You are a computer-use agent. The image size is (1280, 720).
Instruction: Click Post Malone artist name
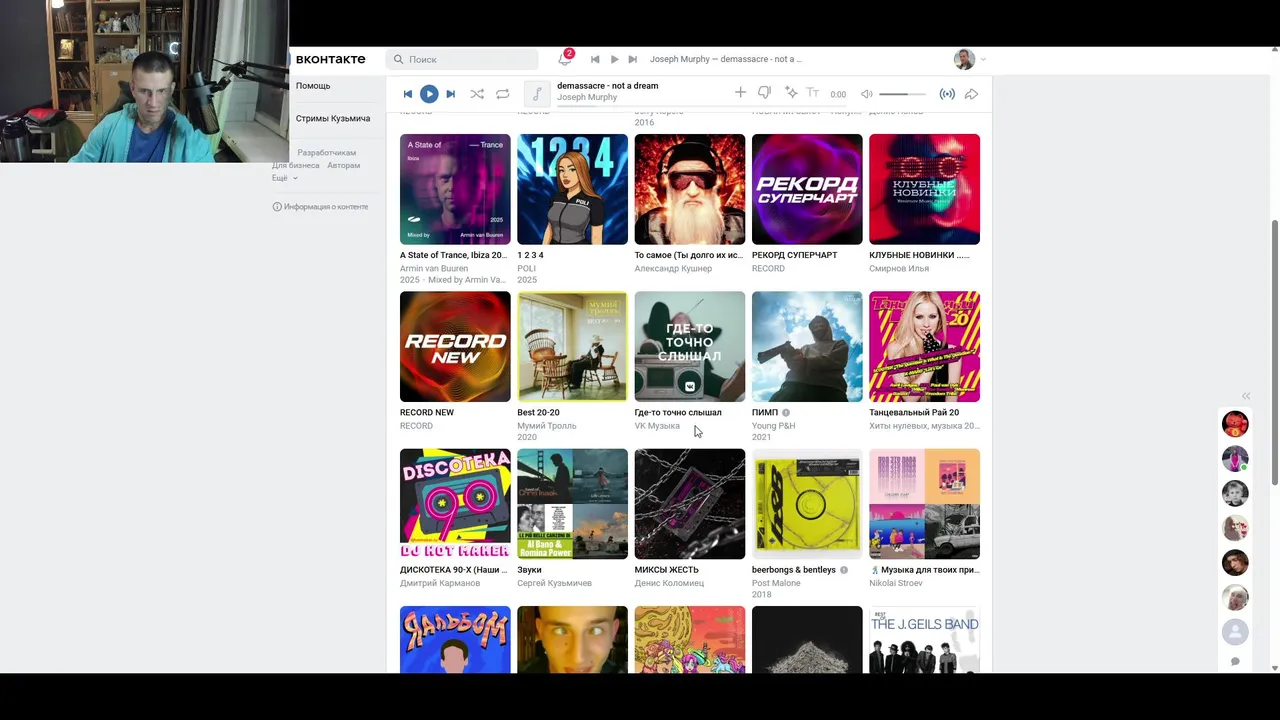coord(776,583)
